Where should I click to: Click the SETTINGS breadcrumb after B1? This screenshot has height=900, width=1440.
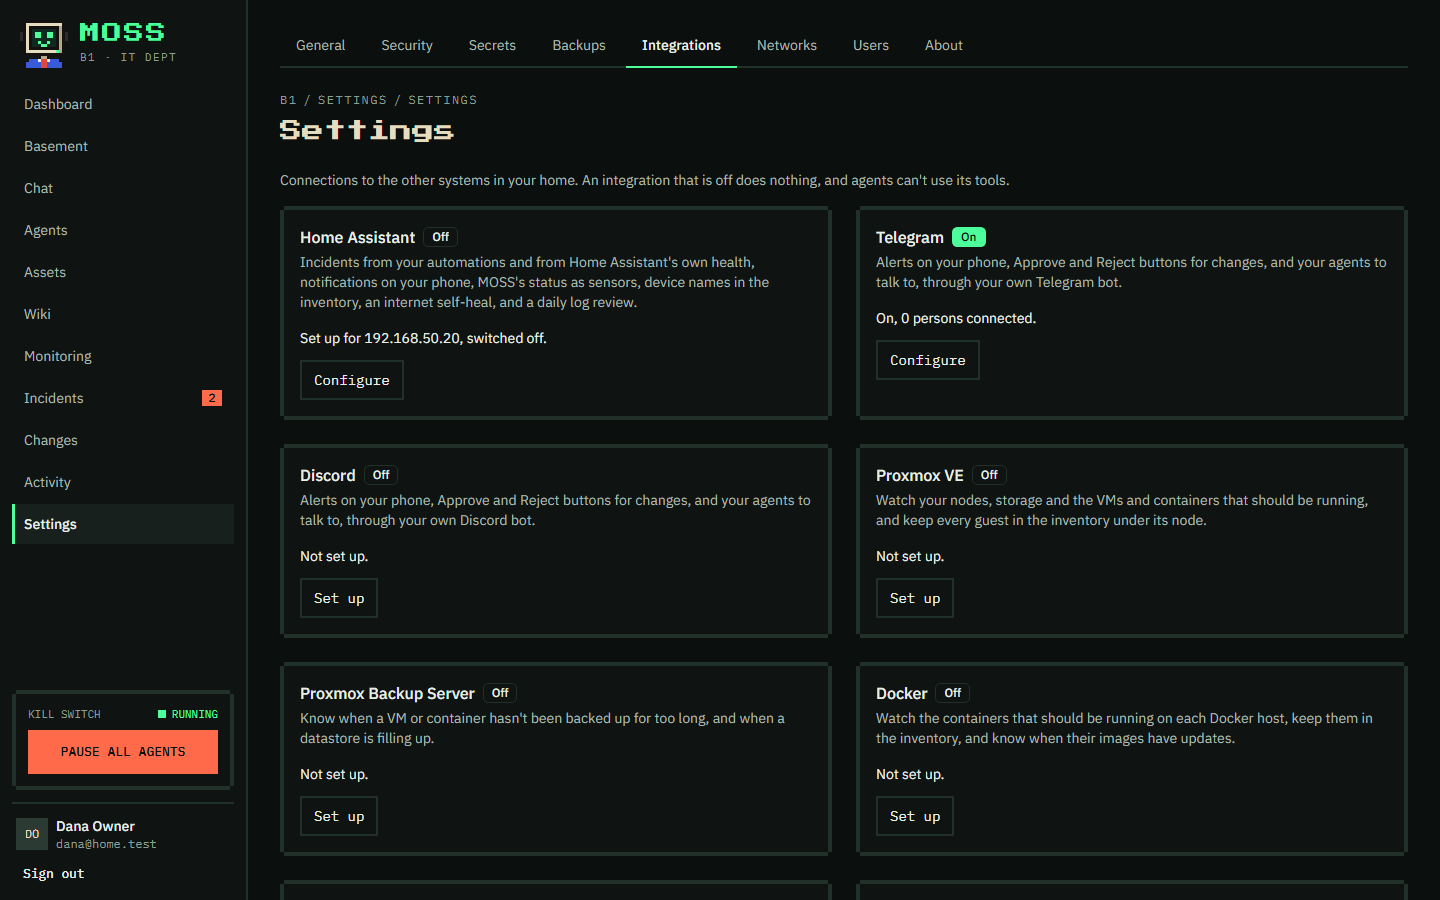click(352, 100)
